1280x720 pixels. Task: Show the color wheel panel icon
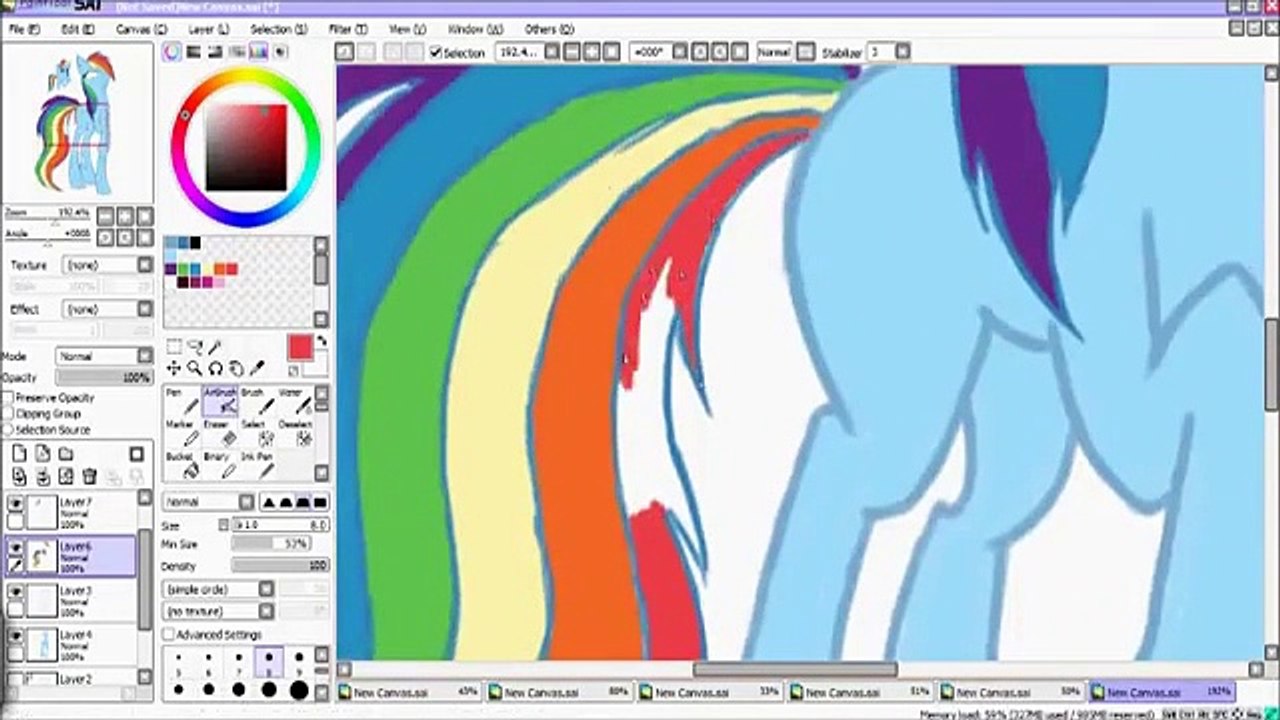coord(173,52)
